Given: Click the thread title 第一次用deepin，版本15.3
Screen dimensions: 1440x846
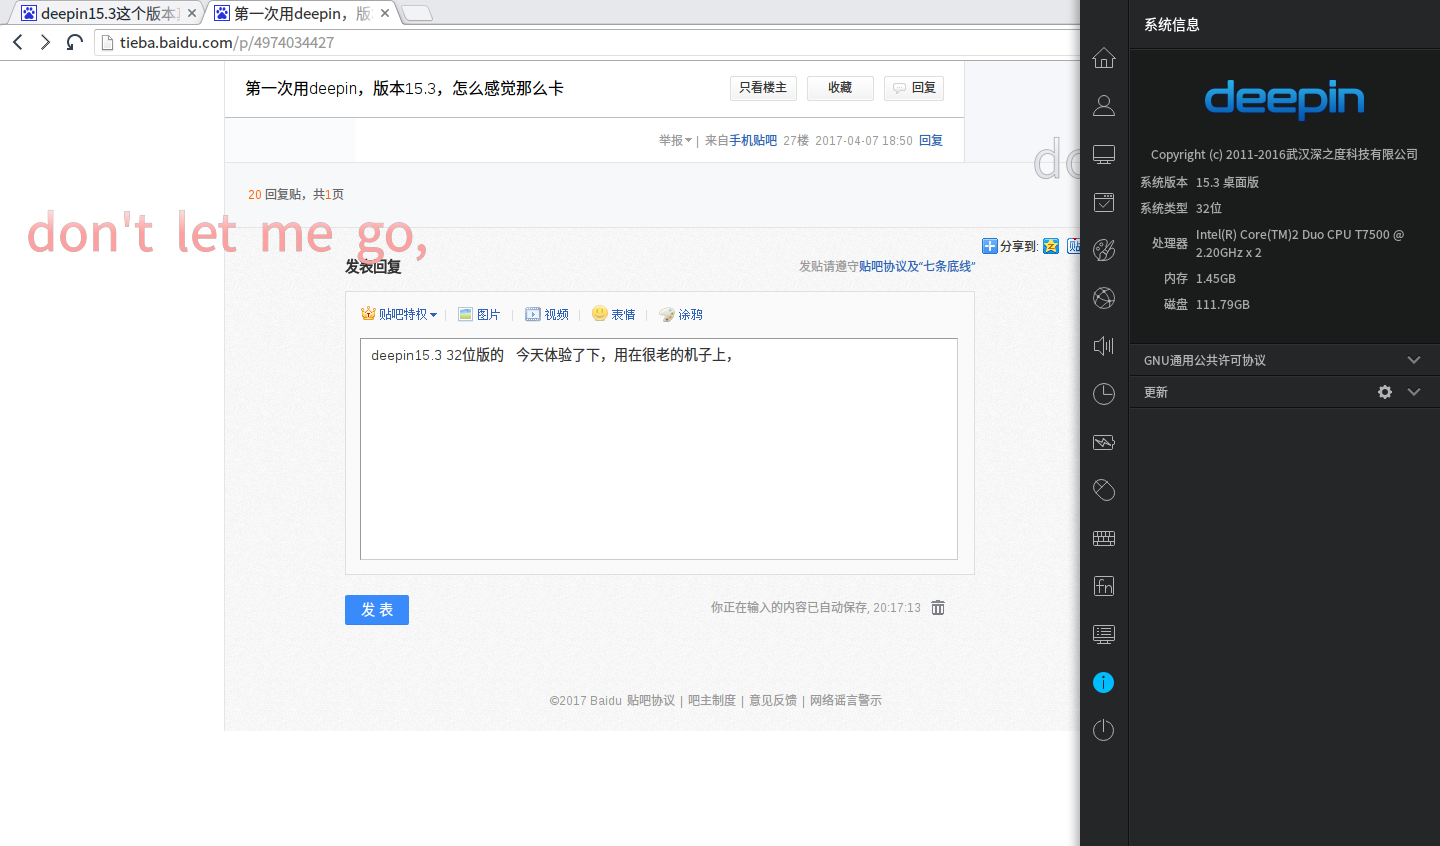Looking at the screenshot, I should pyautogui.click(x=405, y=88).
